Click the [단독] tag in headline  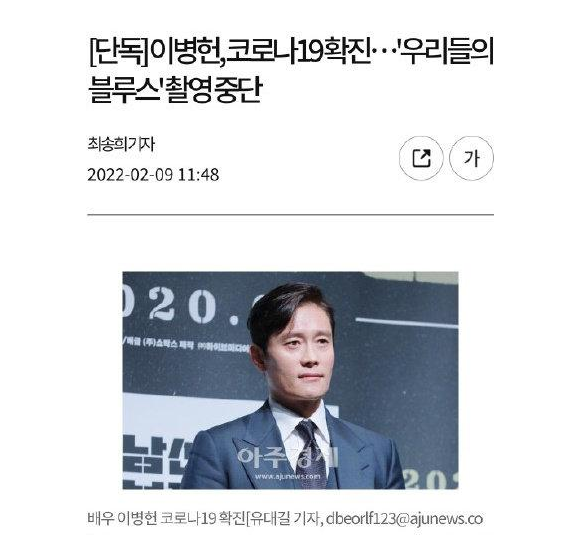pos(119,52)
